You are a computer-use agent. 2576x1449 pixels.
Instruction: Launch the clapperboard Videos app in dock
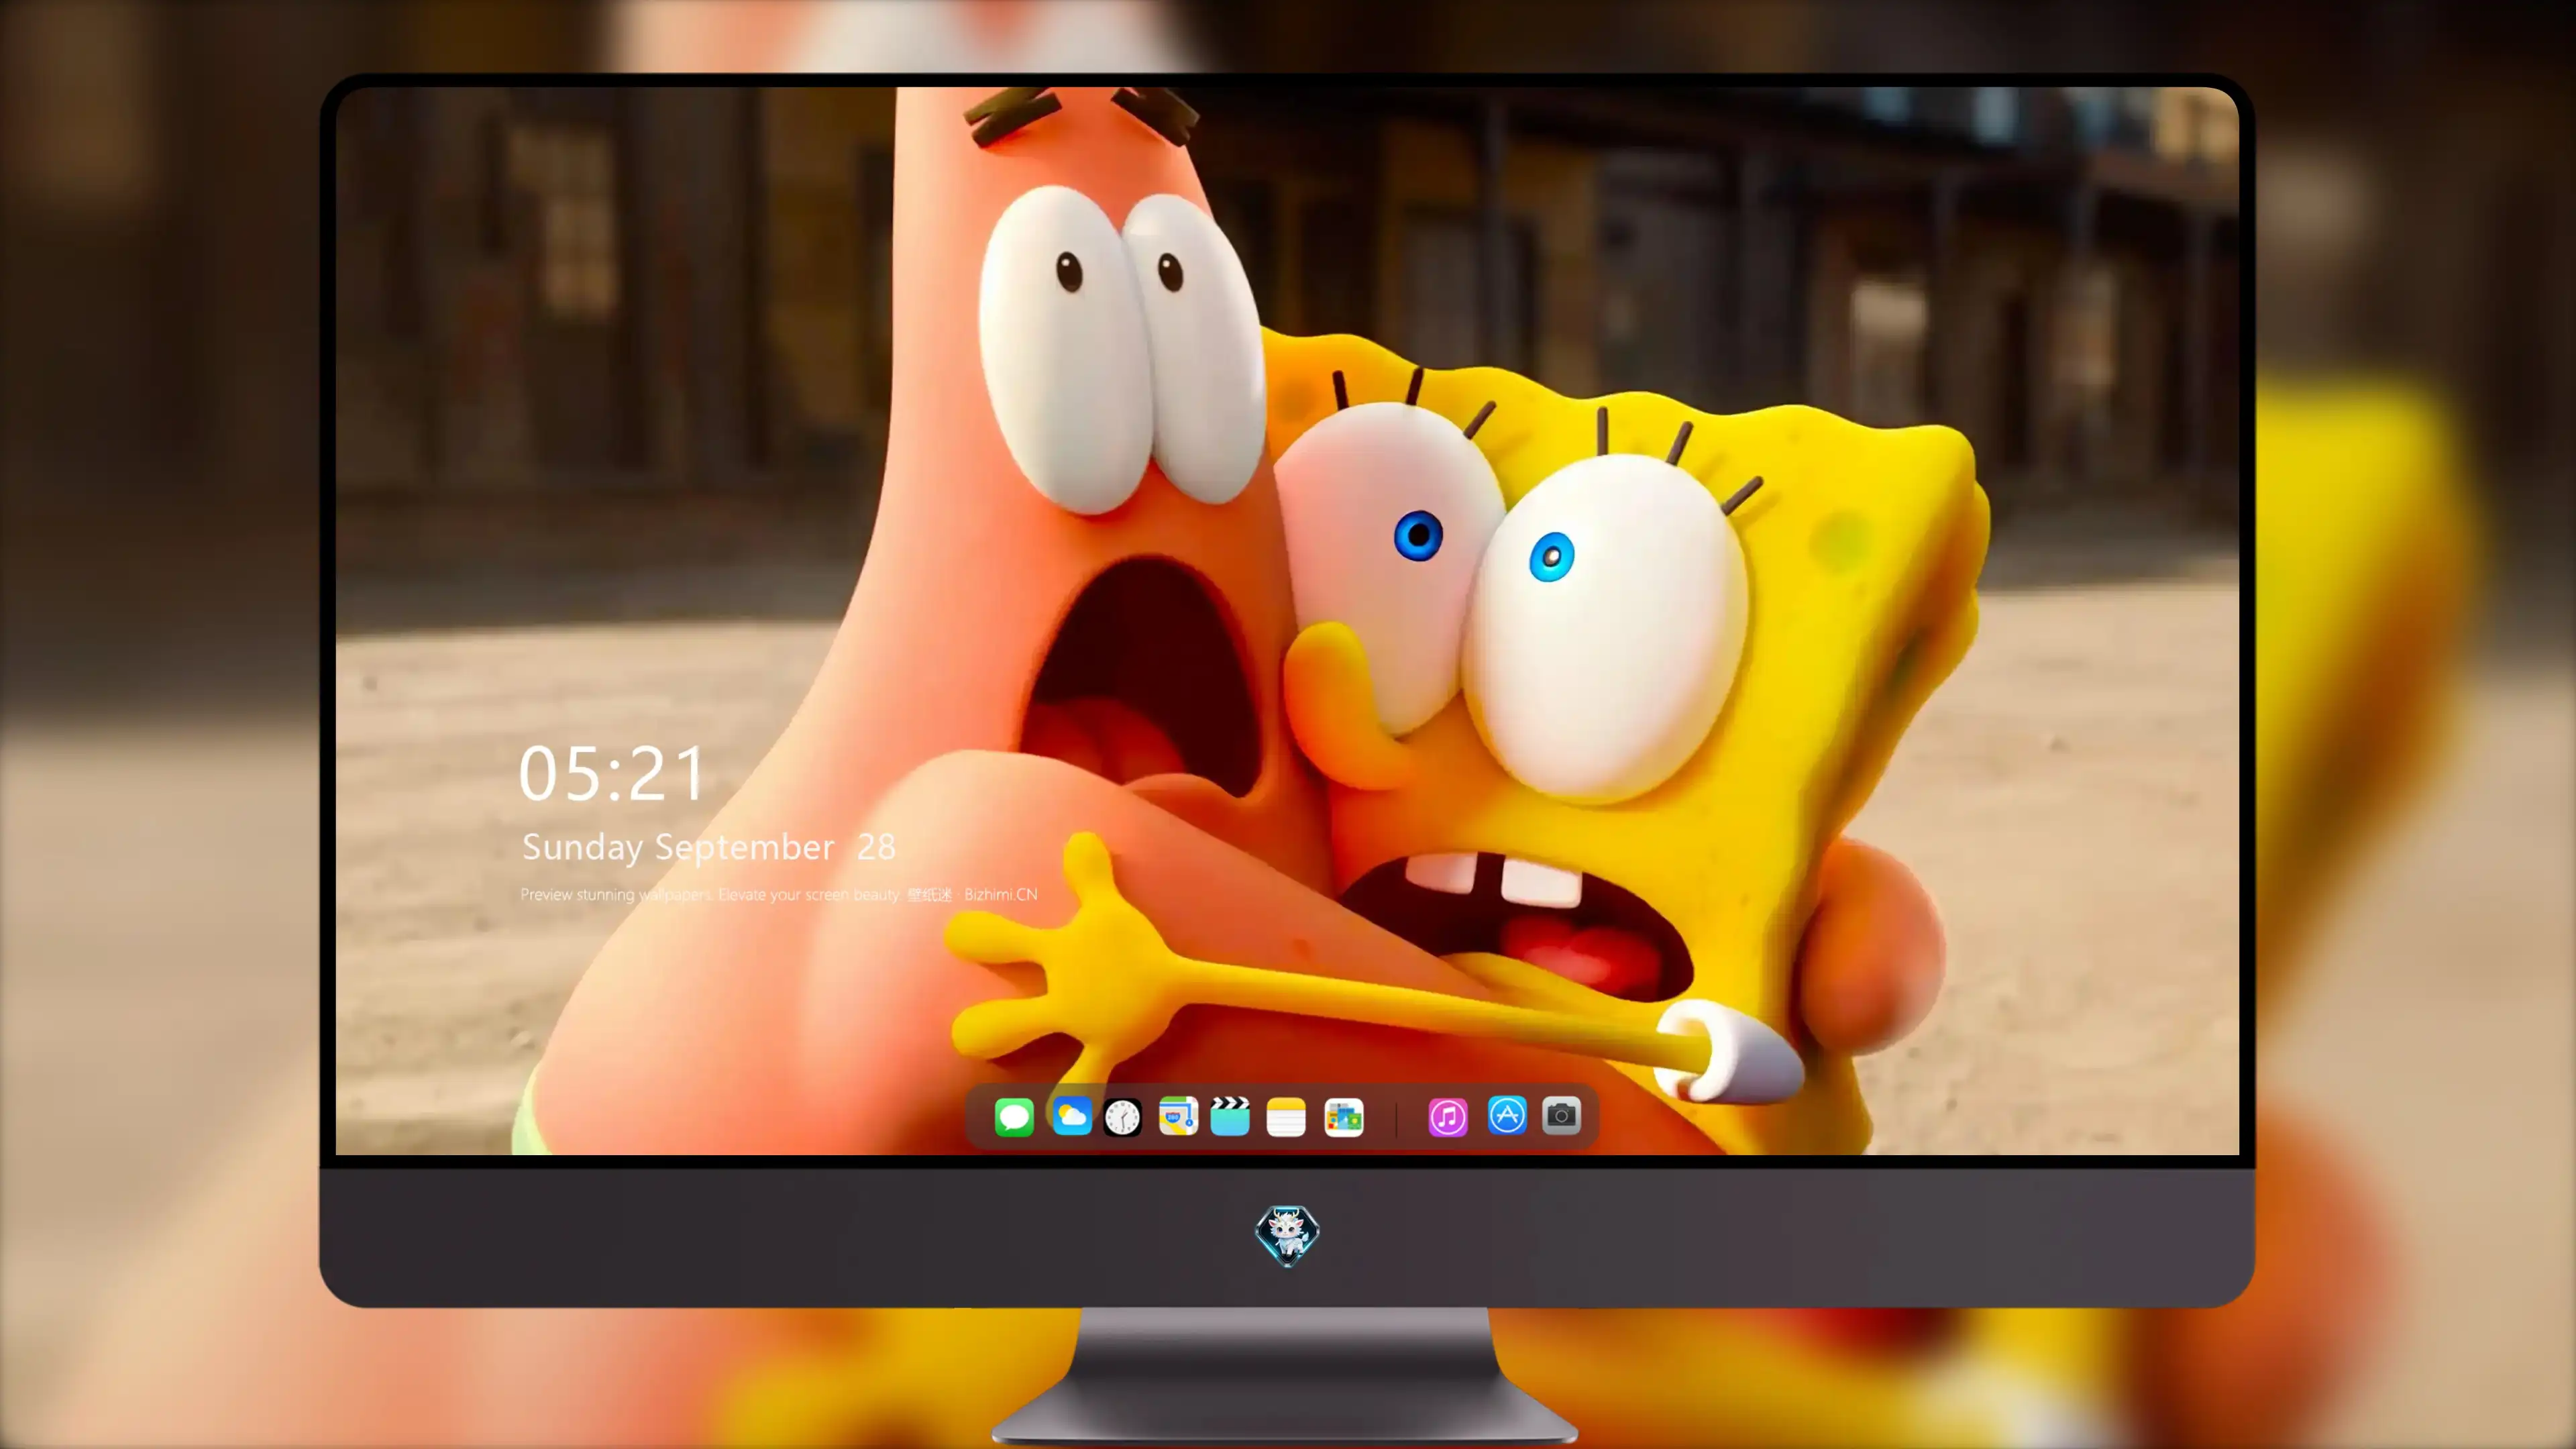pos(1230,1116)
